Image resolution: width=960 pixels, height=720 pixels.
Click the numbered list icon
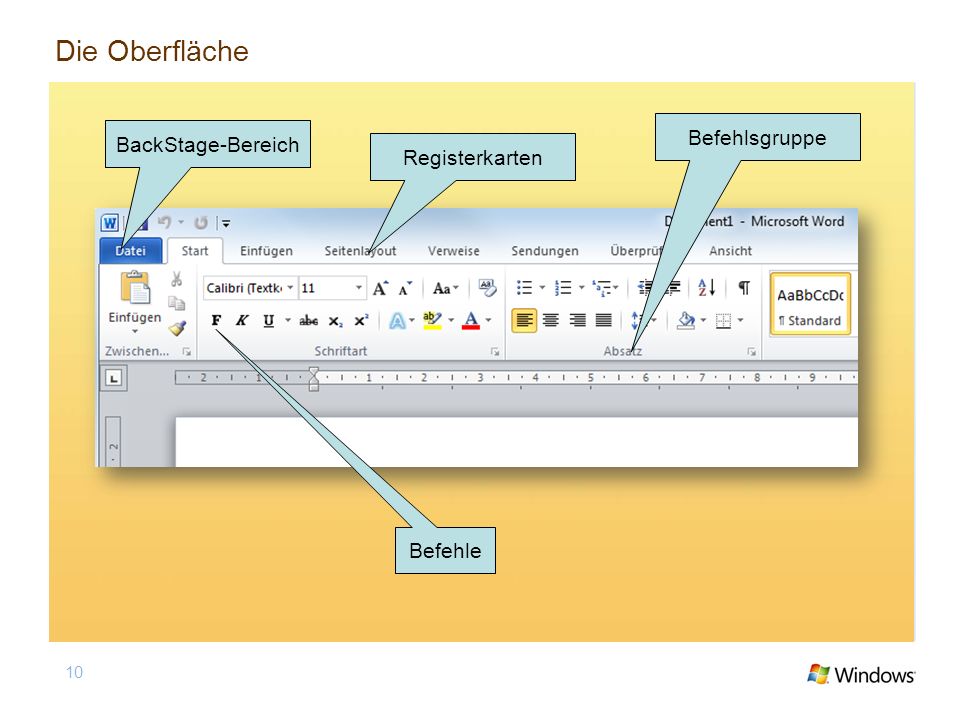pyautogui.click(x=563, y=288)
